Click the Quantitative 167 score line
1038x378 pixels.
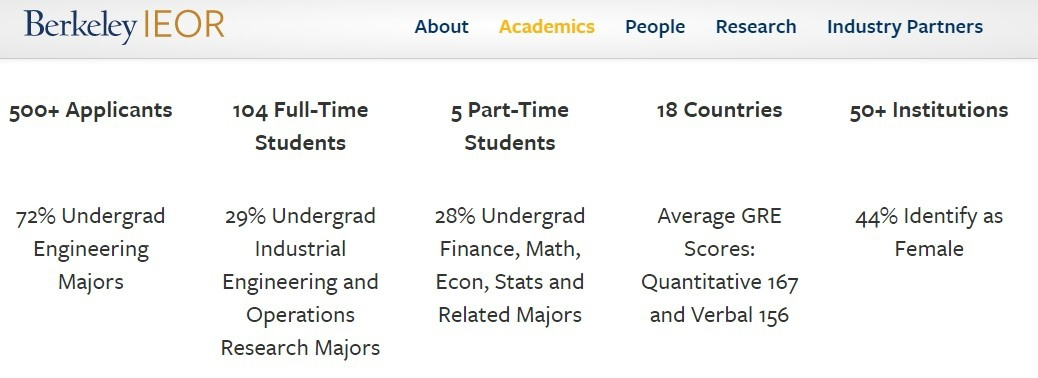pos(720,282)
